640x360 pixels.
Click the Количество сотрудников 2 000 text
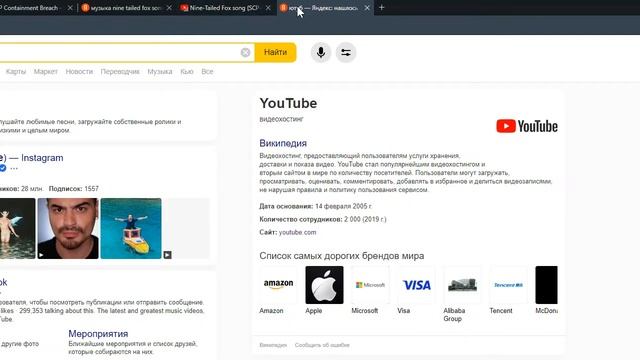click(322, 219)
